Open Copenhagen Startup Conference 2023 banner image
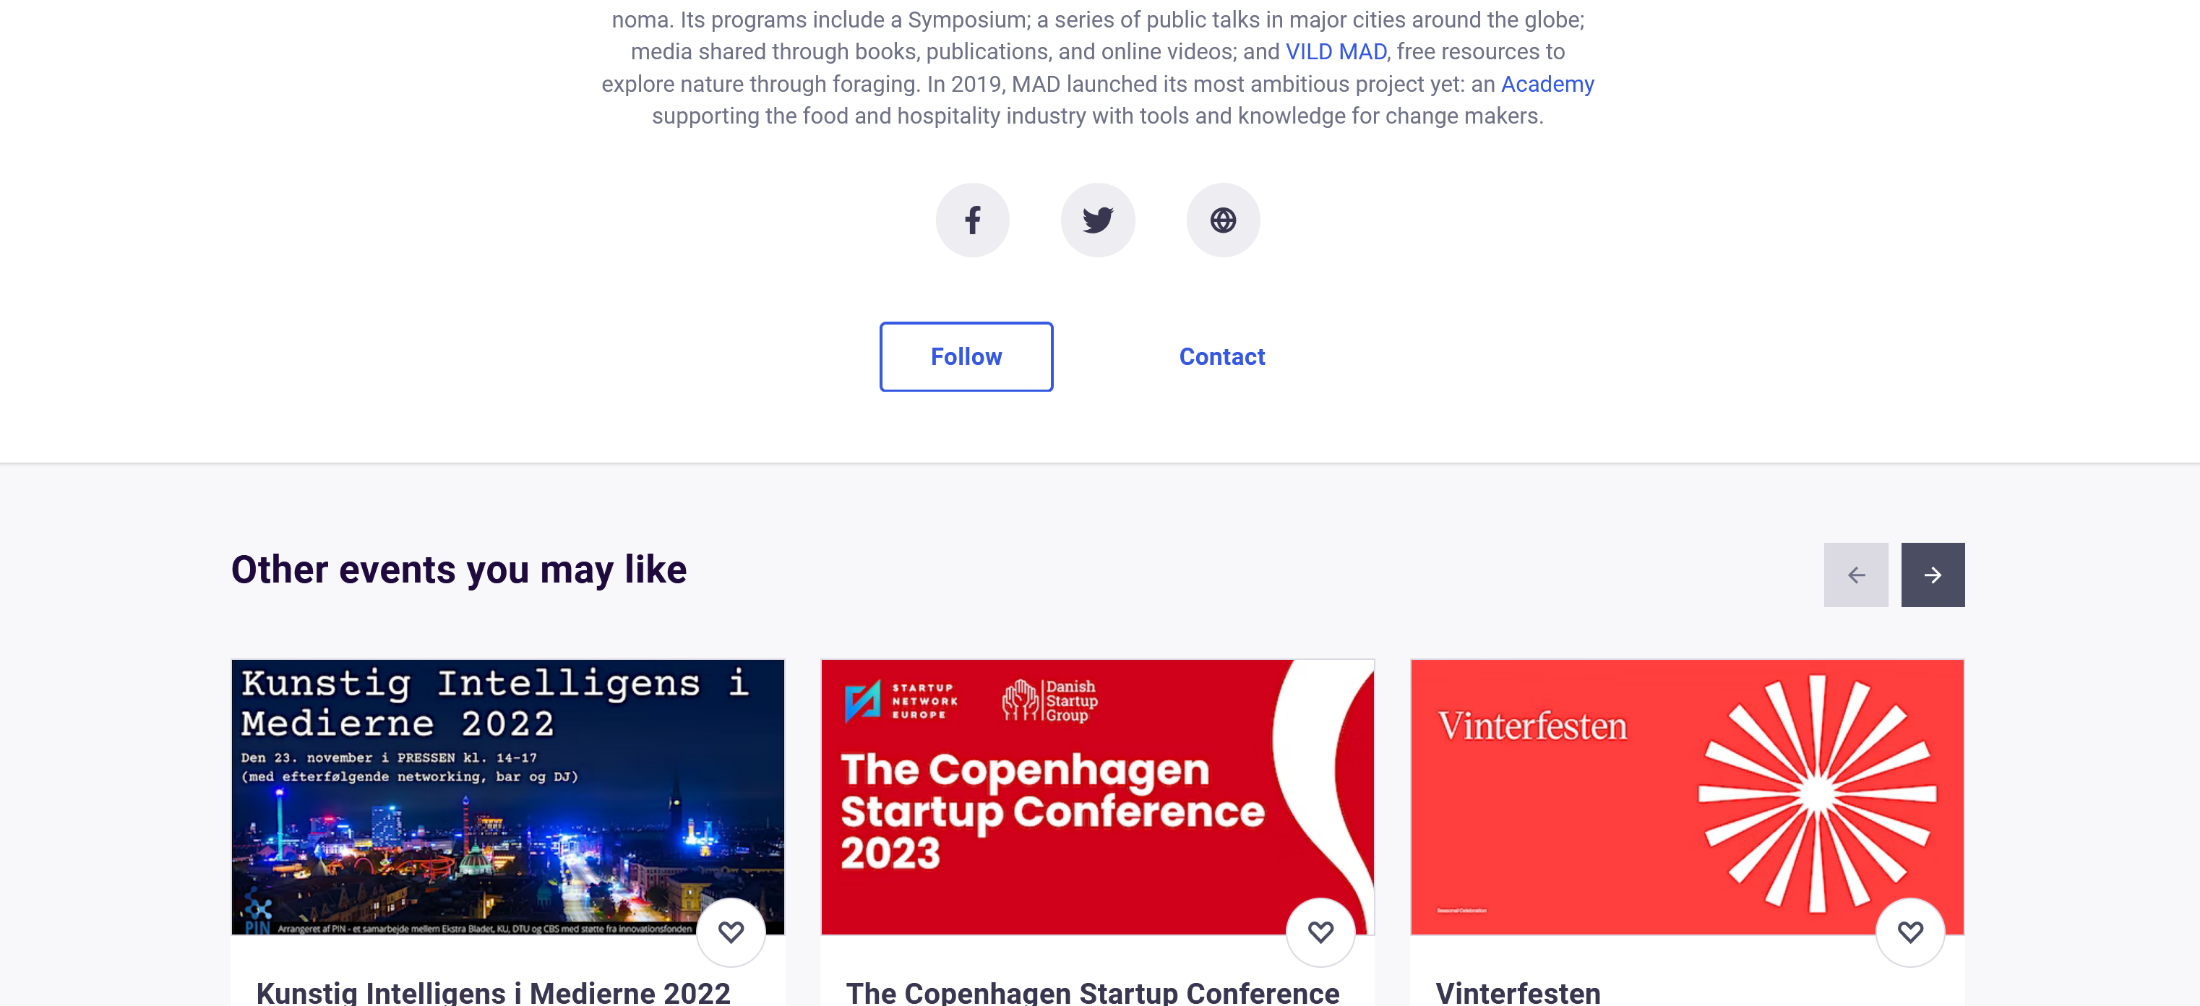This screenshot has width=2200, height=1006. pyautogui.click(x=1097, y=797)
